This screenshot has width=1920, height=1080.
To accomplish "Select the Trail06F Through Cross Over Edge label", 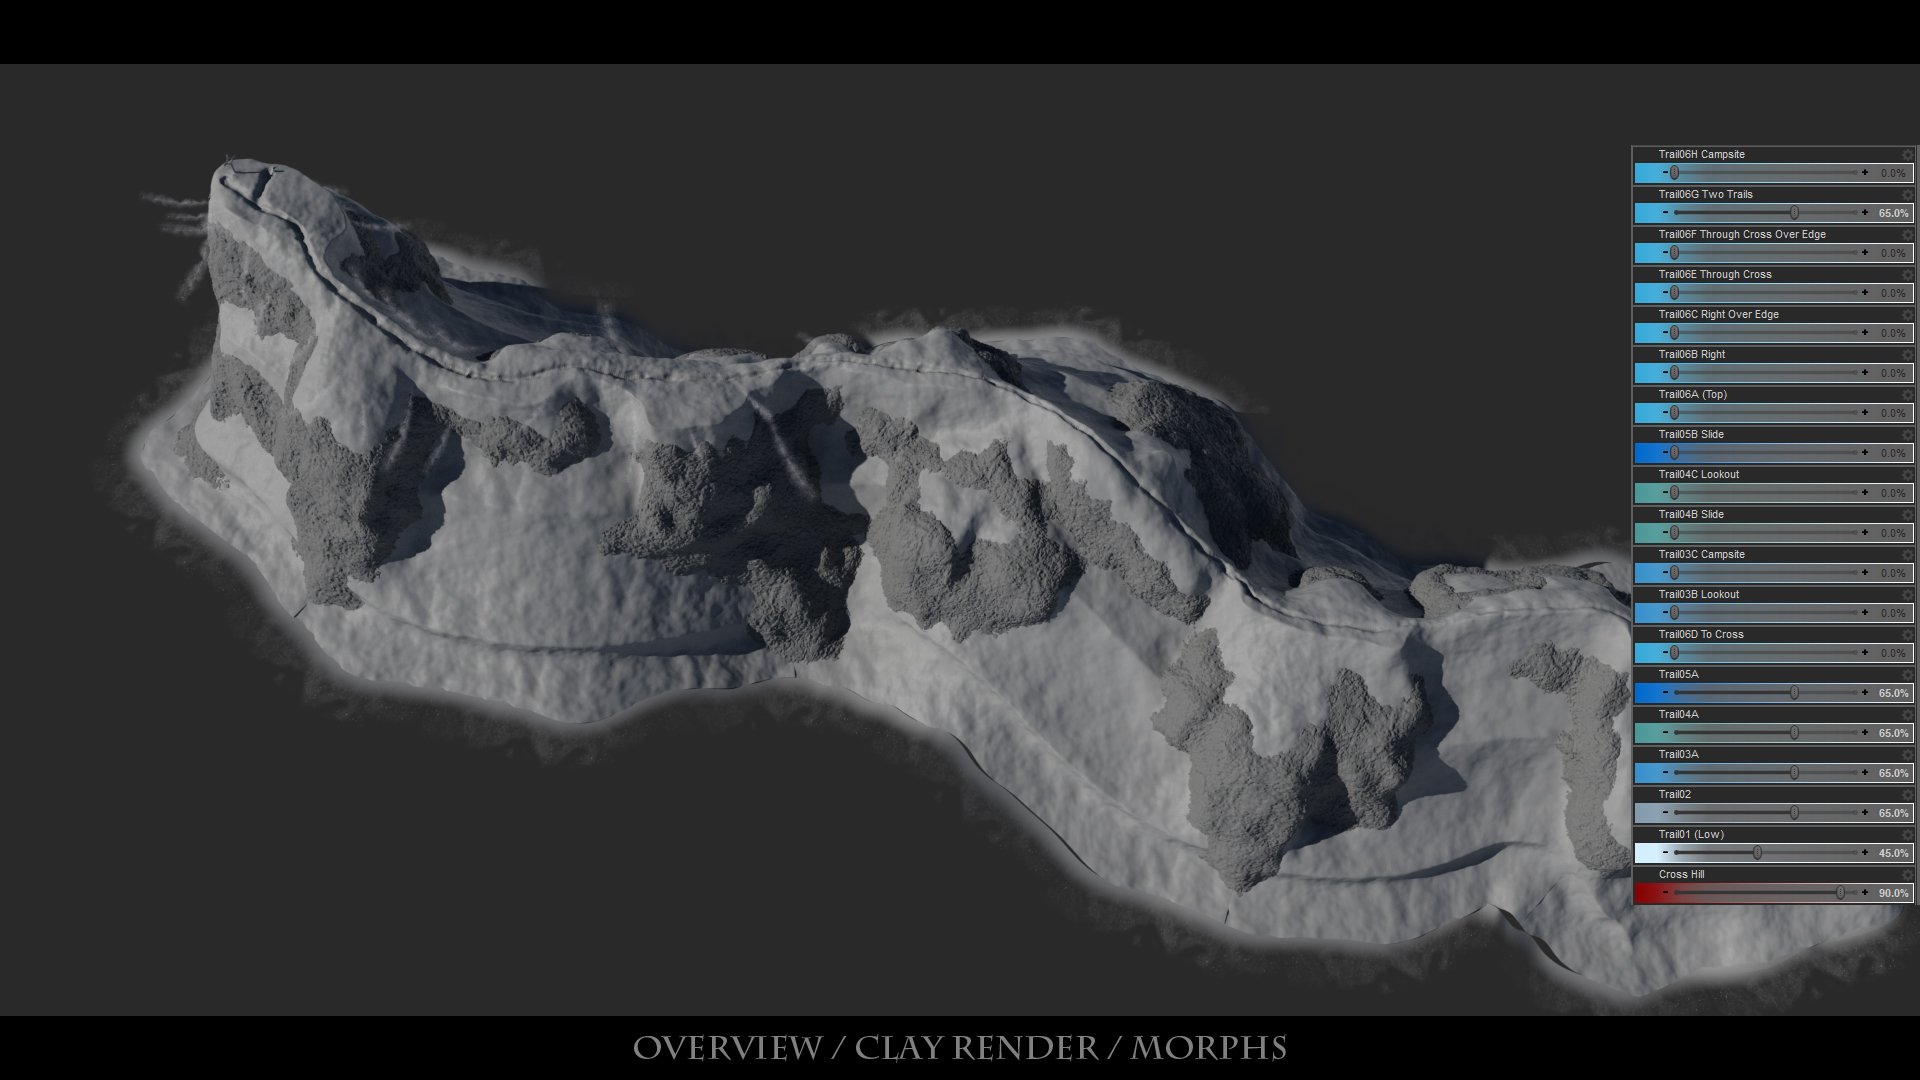I will [x=1740, y=234].
